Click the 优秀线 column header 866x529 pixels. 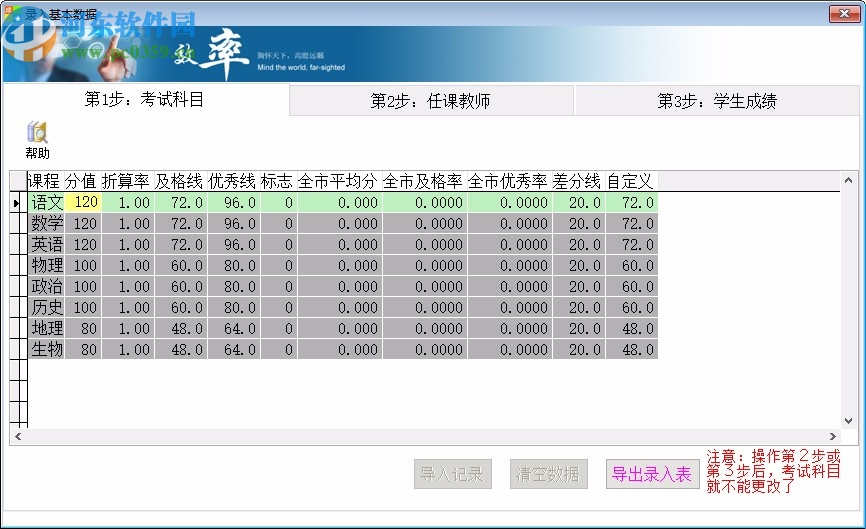(x=234, y=181)
